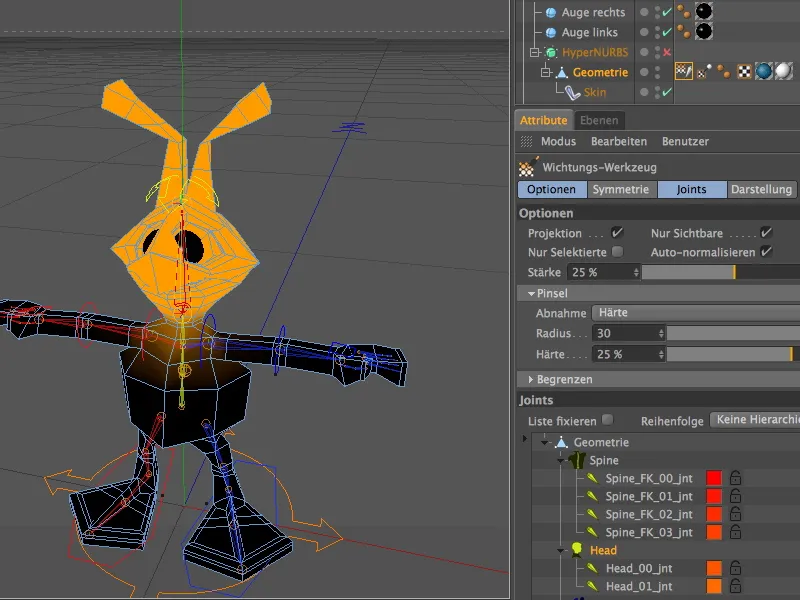The height and width of the screenshot is (600, 800).
Task: Toggle lock icon for Spine_FK_00_jnt
Action: tap(735, 478)
